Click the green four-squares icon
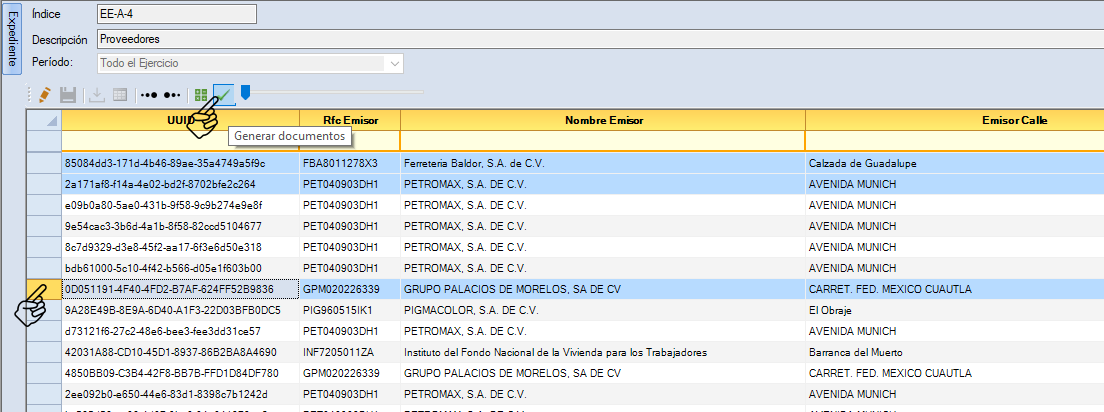Screen dimensions: 1104x412 click(202, 95)
